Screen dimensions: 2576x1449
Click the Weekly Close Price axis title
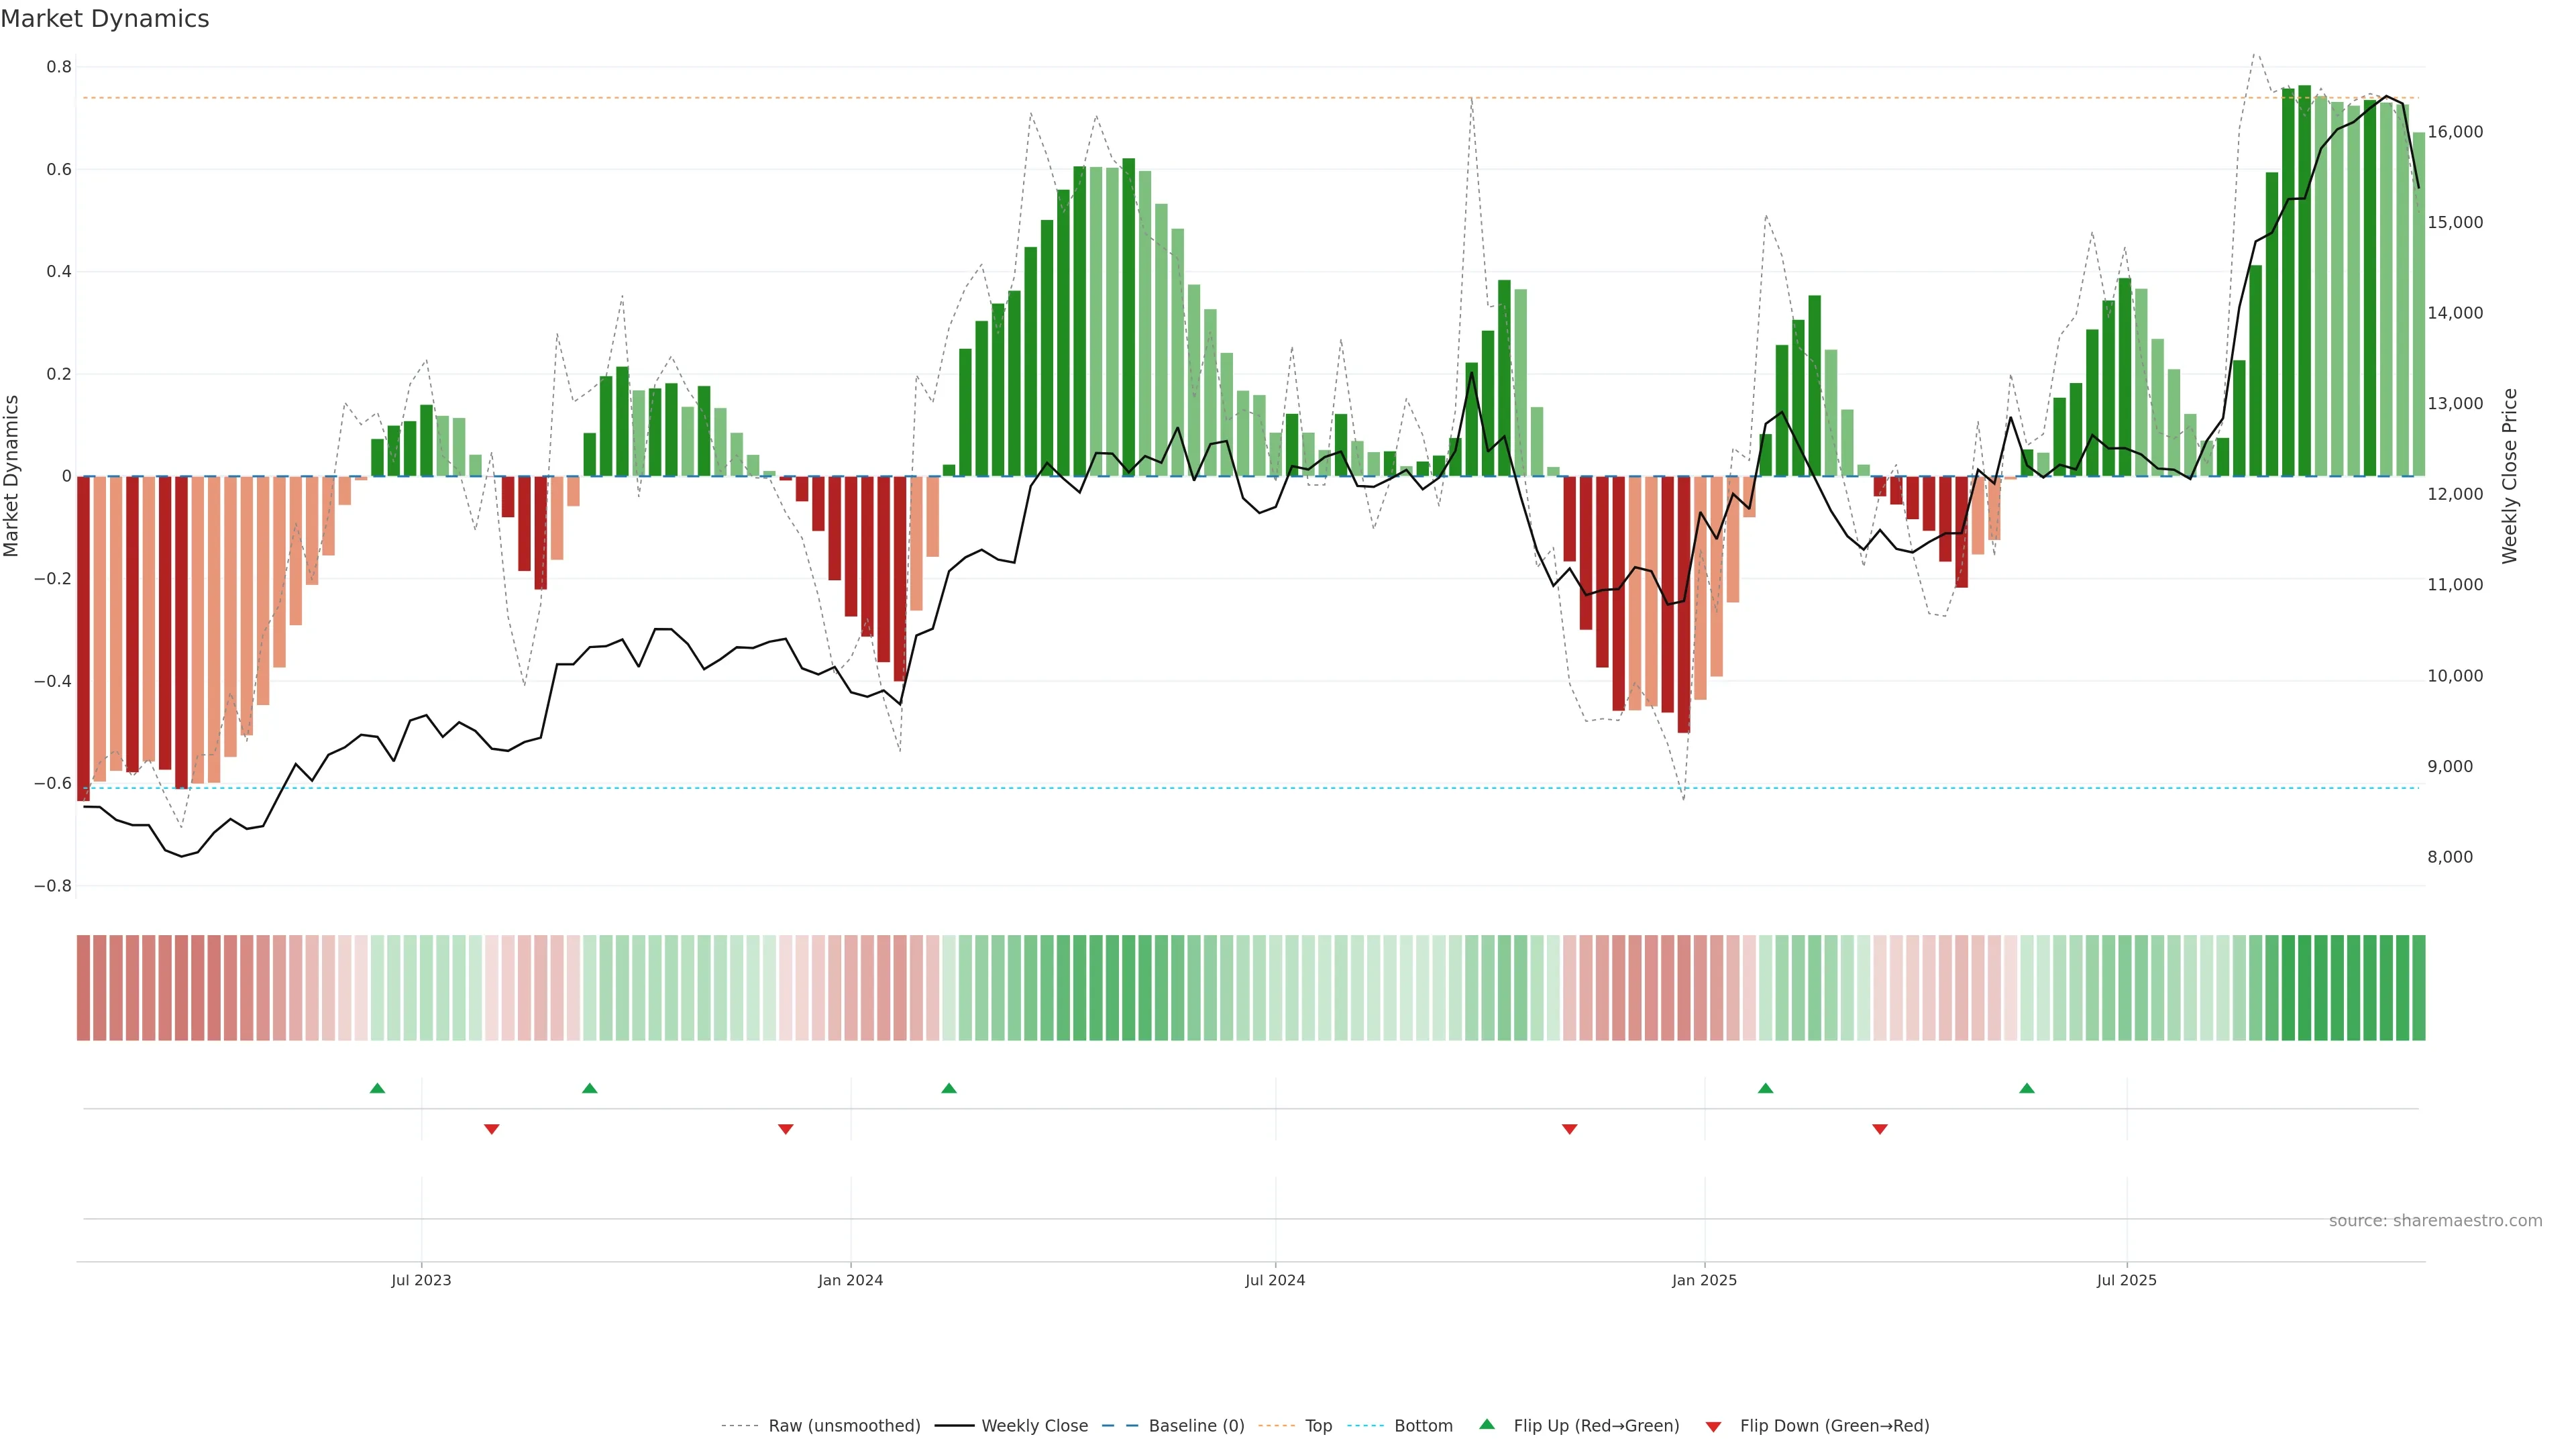tap(2509, 476)
